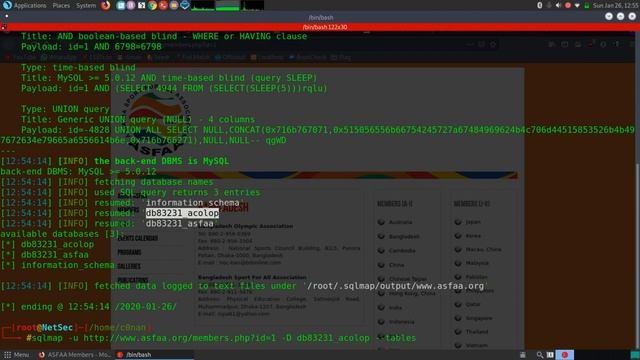Click 'fetching database names' log line

(x=154, y=182)
